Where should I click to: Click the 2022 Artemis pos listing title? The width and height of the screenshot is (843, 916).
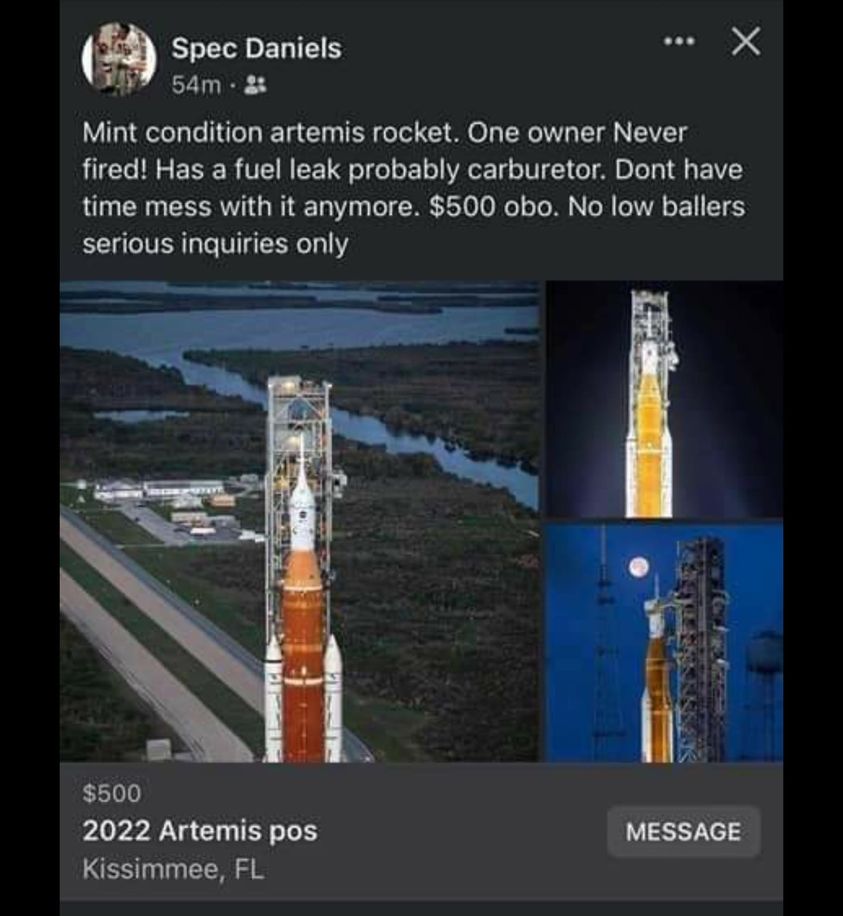(x=200, y=831)
